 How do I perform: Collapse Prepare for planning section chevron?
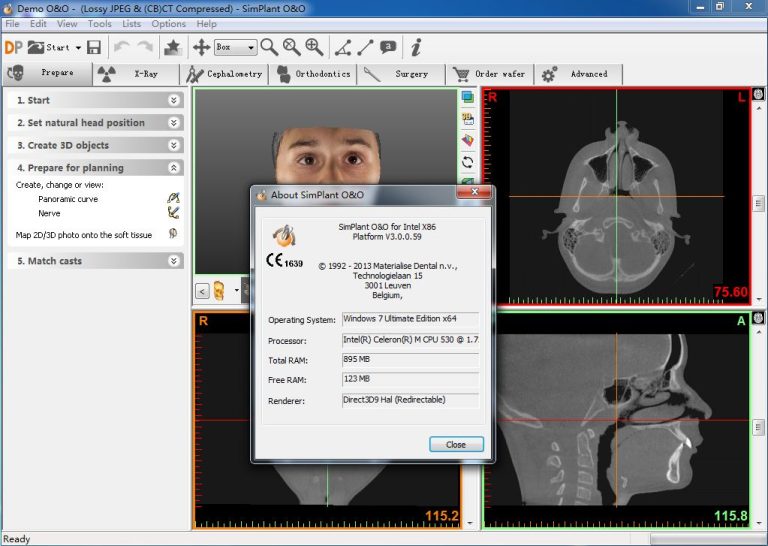pyautogui.click(x=173, y=167)
